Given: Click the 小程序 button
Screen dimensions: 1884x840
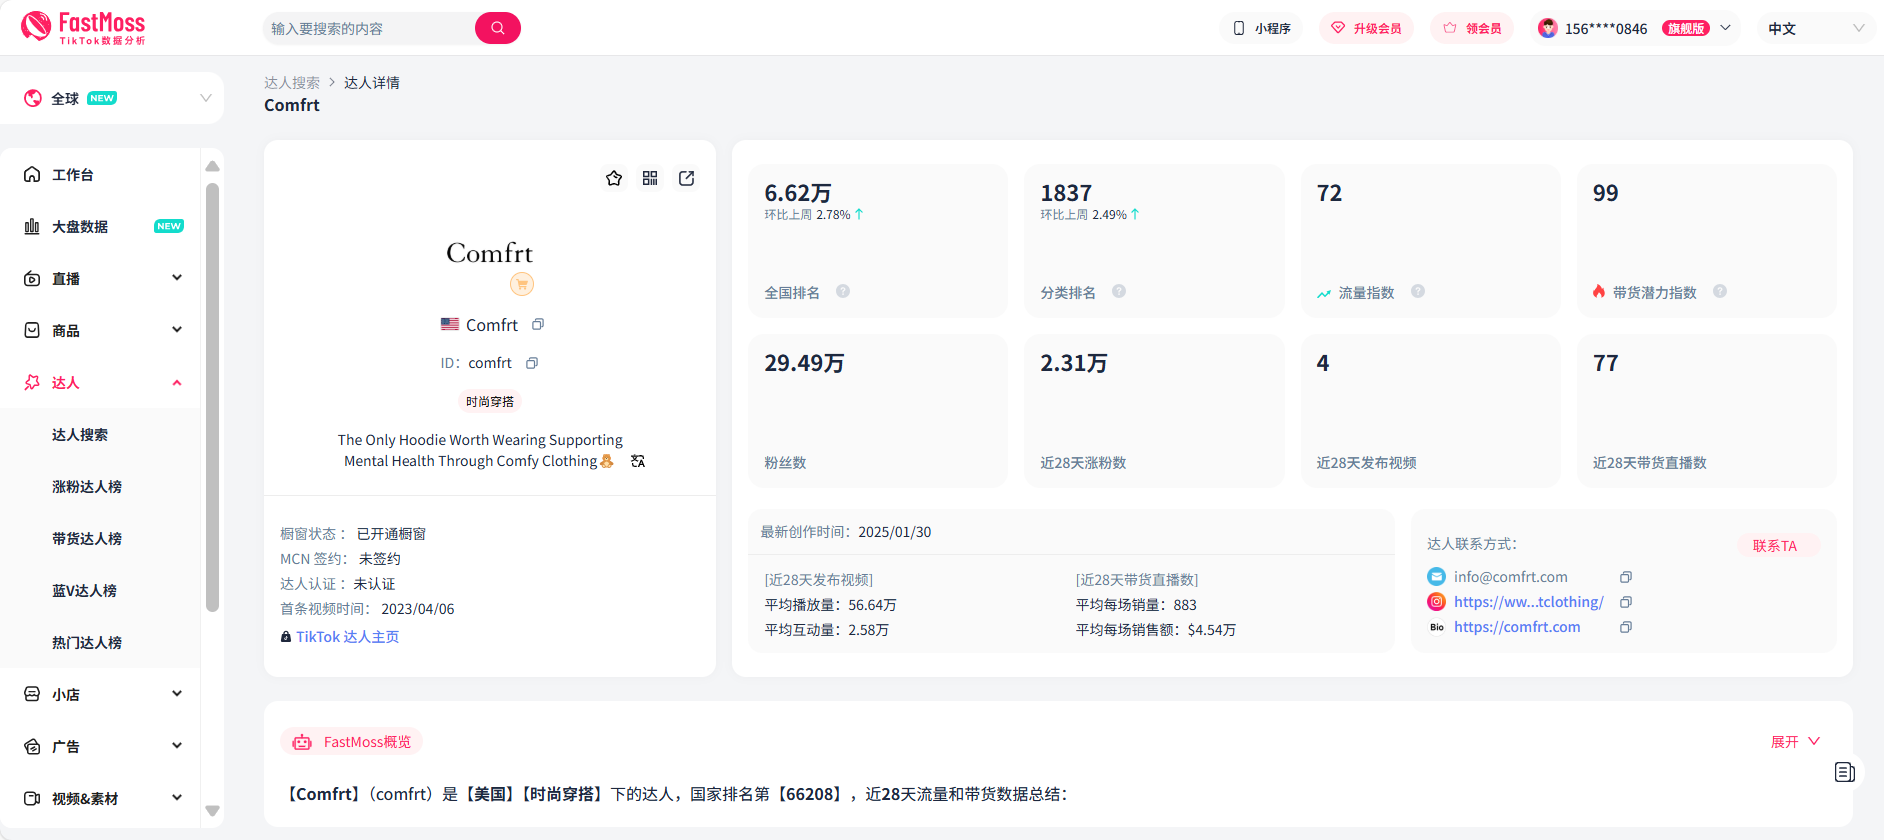Looking at the screenshot, I should tap(1262, 28).
